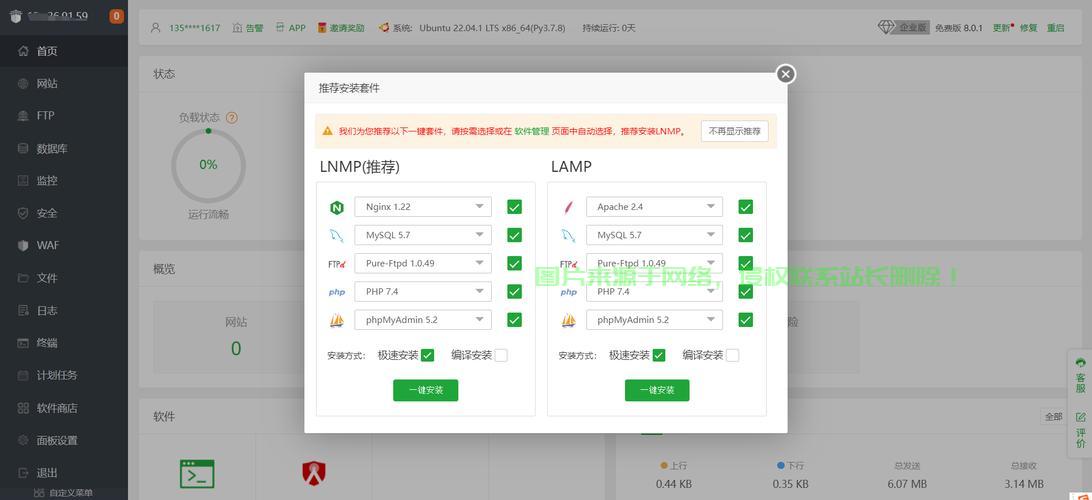This screenshot has width=1092, height=500.
Task: Enable compile install checkbox under LNMP
Action: click(501, 355)
